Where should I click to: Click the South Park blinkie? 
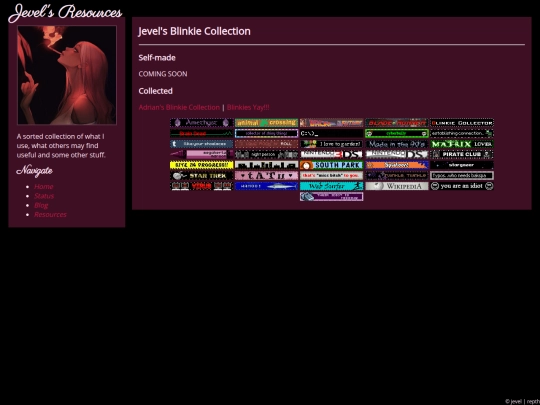pos(331,165)
